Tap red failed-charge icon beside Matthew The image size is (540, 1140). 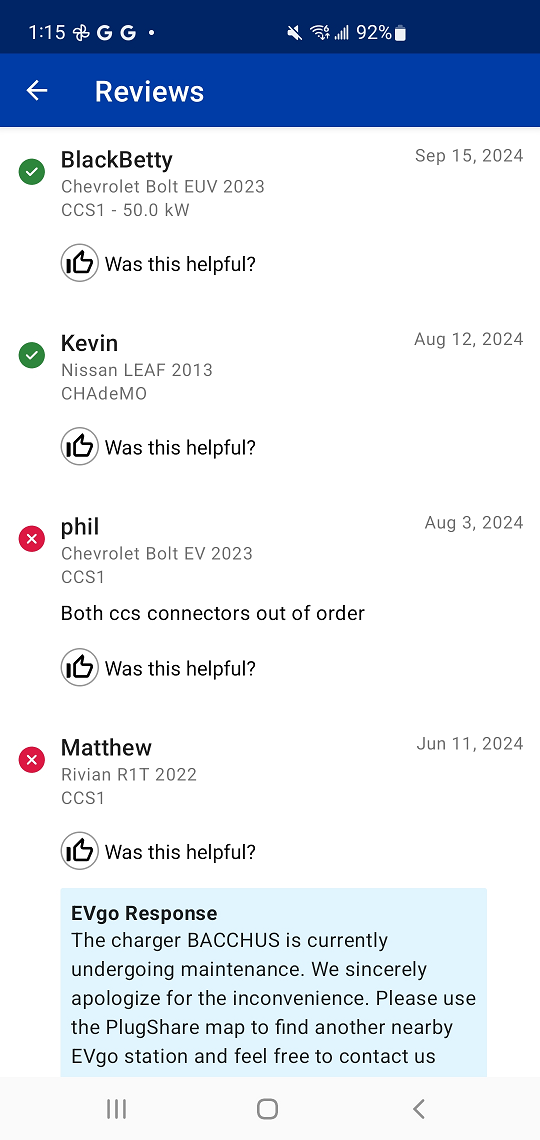(x=31, y=760)
